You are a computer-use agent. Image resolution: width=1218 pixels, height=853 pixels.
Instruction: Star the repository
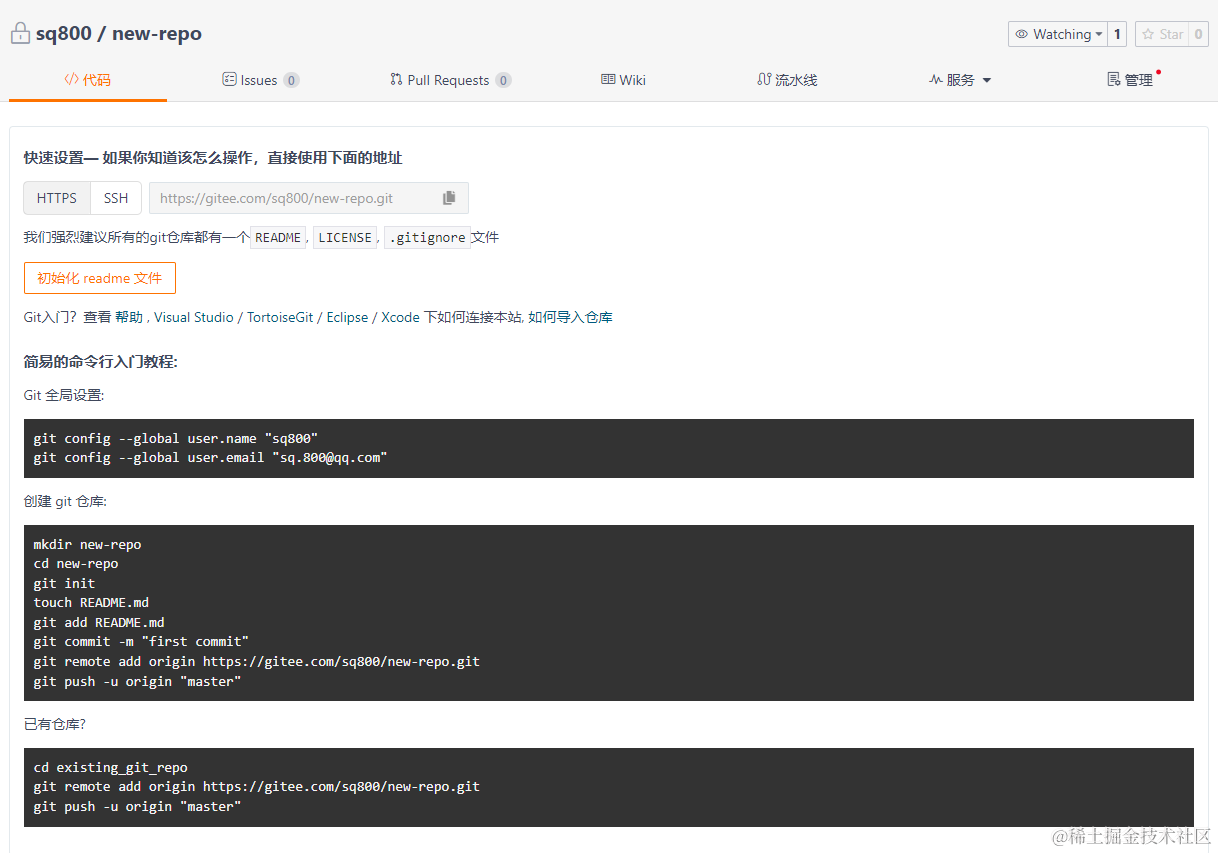click(x=1162, y=34)
